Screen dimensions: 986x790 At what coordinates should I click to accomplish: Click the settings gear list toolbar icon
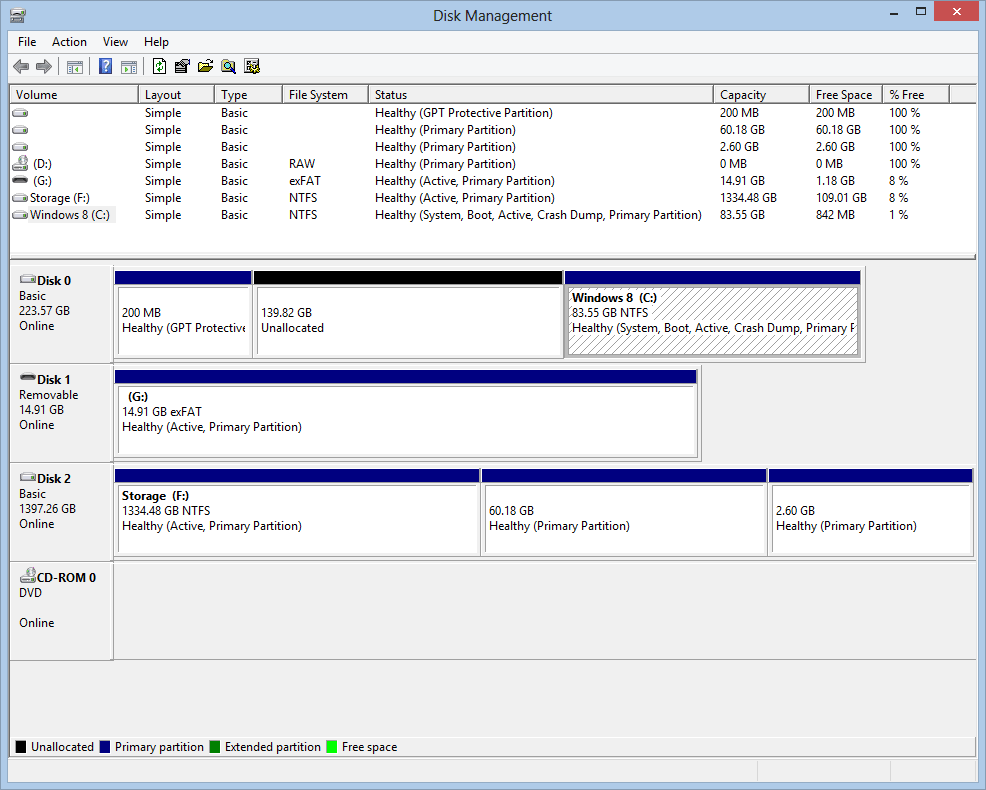click(x=252, y=67)
